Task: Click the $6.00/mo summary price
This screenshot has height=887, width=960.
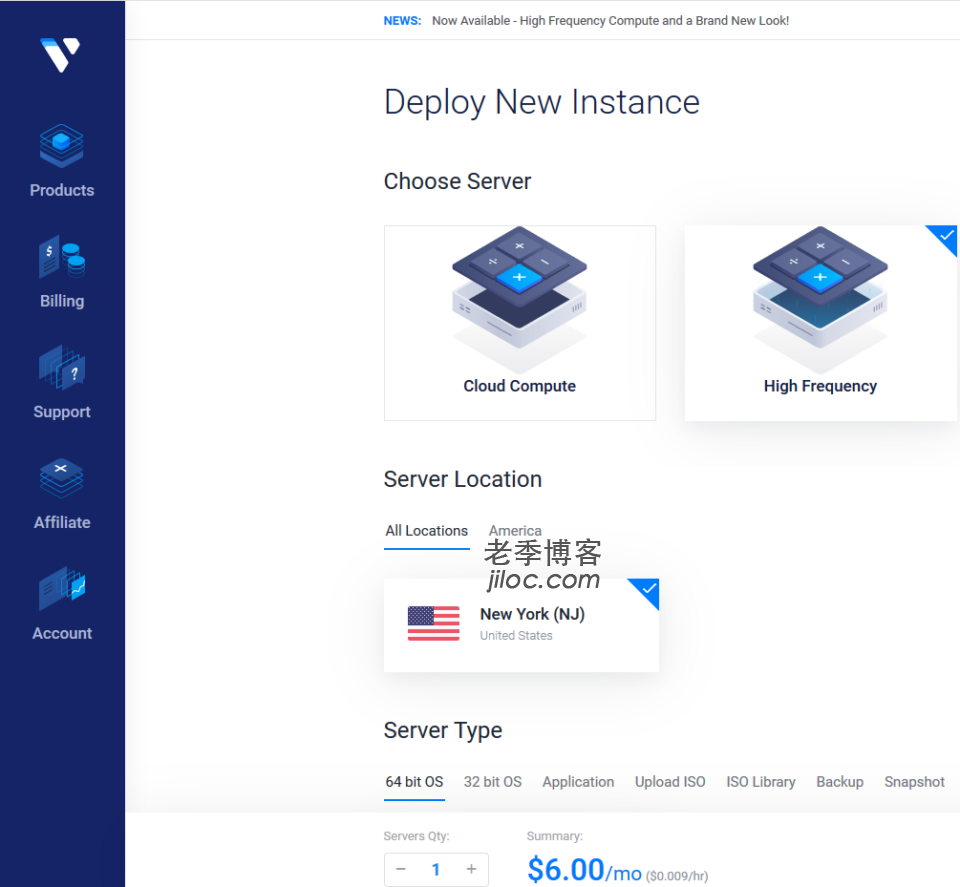Action: [584, 870]
